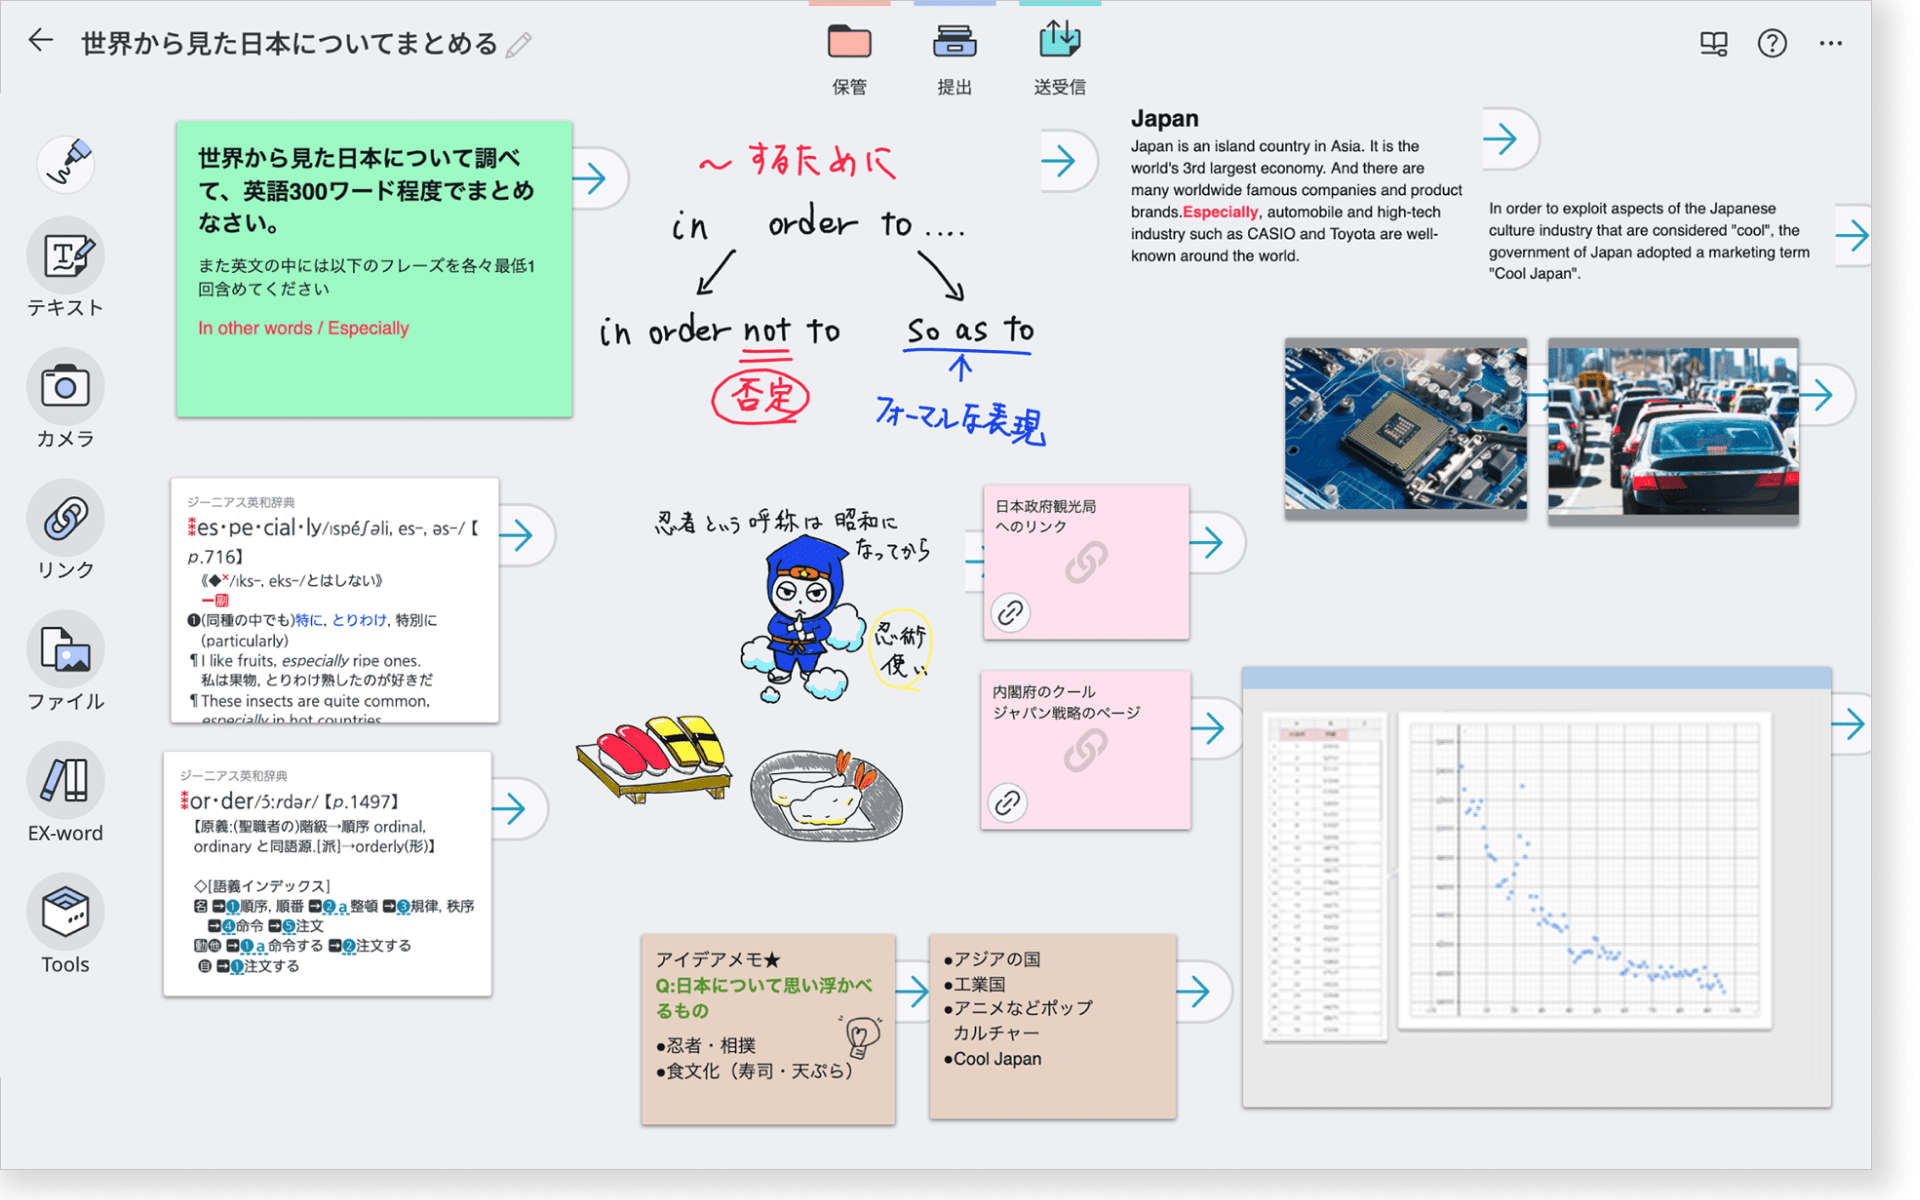Viewport: 1920px width, 1200px height.
Task: Click the 保管 folder icon
Action: tap(849, 42)
